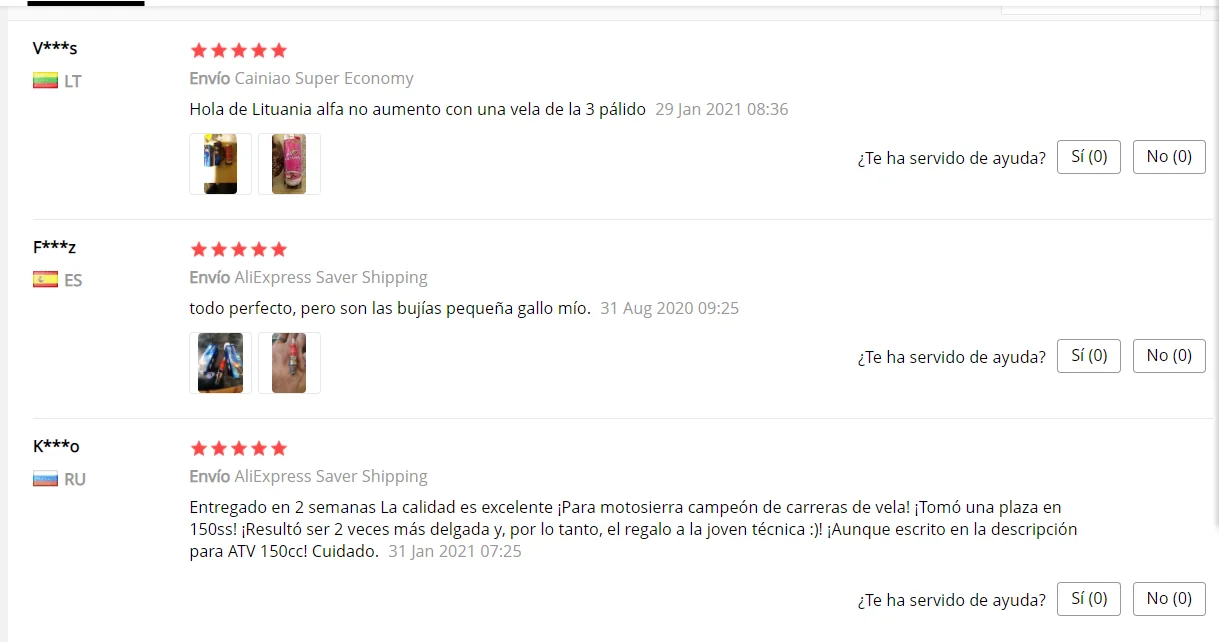Open pink spark plug photo in V***s review
The image size is (1219, 642).
(289, 164)
